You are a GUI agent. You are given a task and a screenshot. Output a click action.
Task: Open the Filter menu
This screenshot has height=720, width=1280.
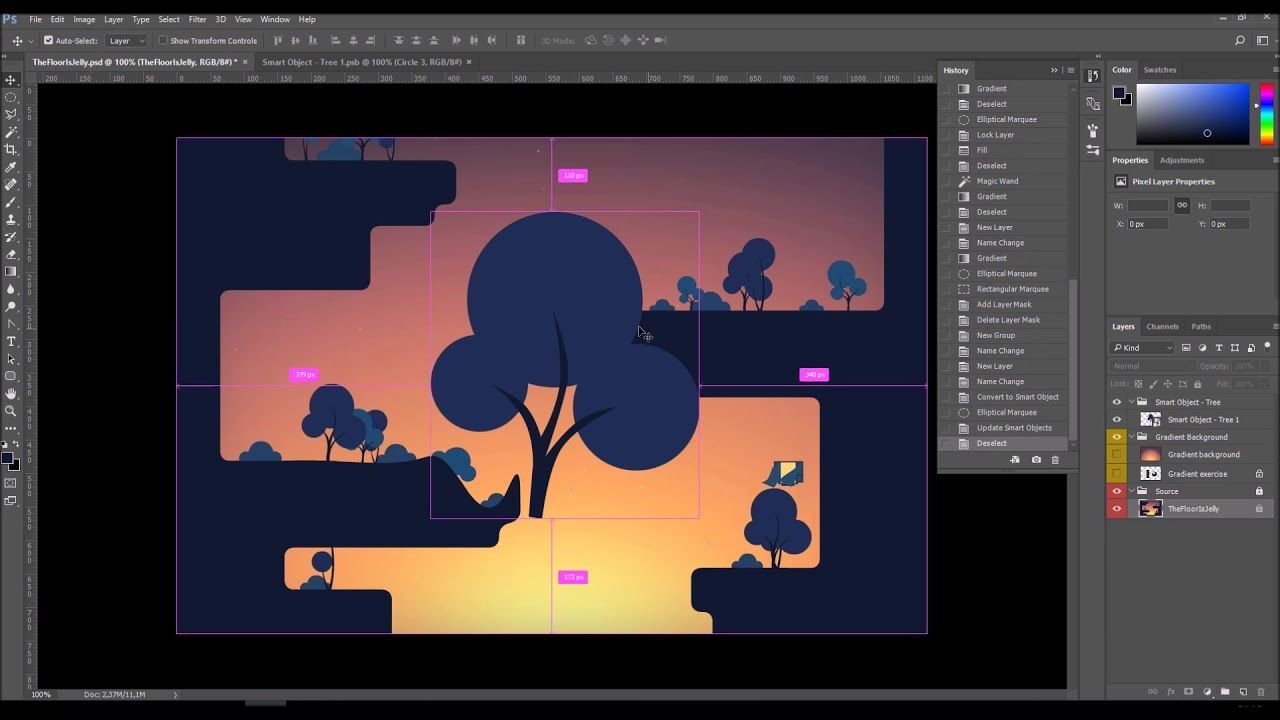click(x=197, y=19)
